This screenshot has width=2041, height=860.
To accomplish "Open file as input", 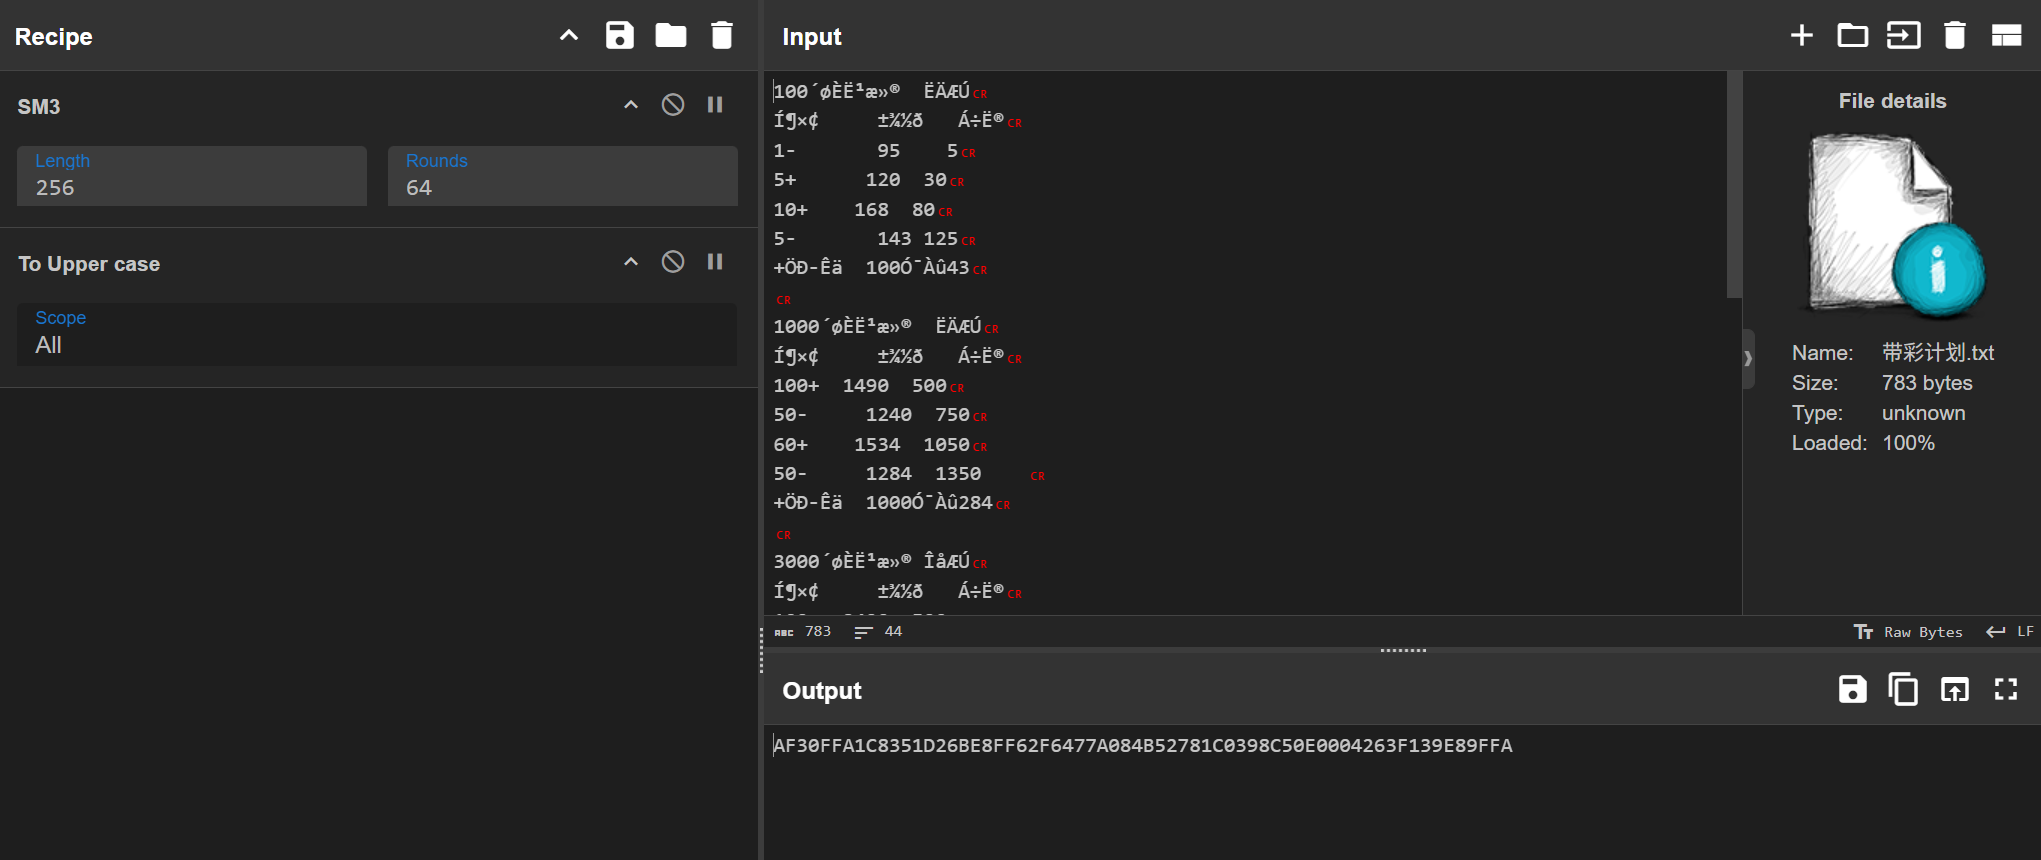I will coord(1904,36).
